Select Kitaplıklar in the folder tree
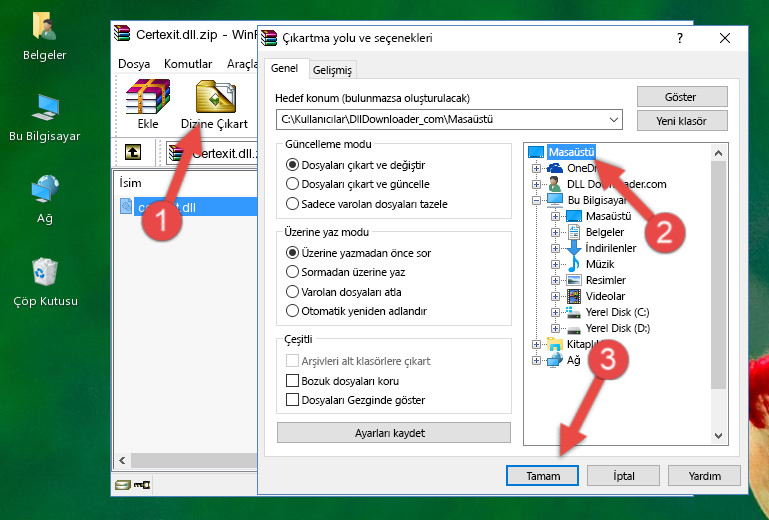This screenshot has height=520, width=769. pyautogui.click(x=574, y=344)
